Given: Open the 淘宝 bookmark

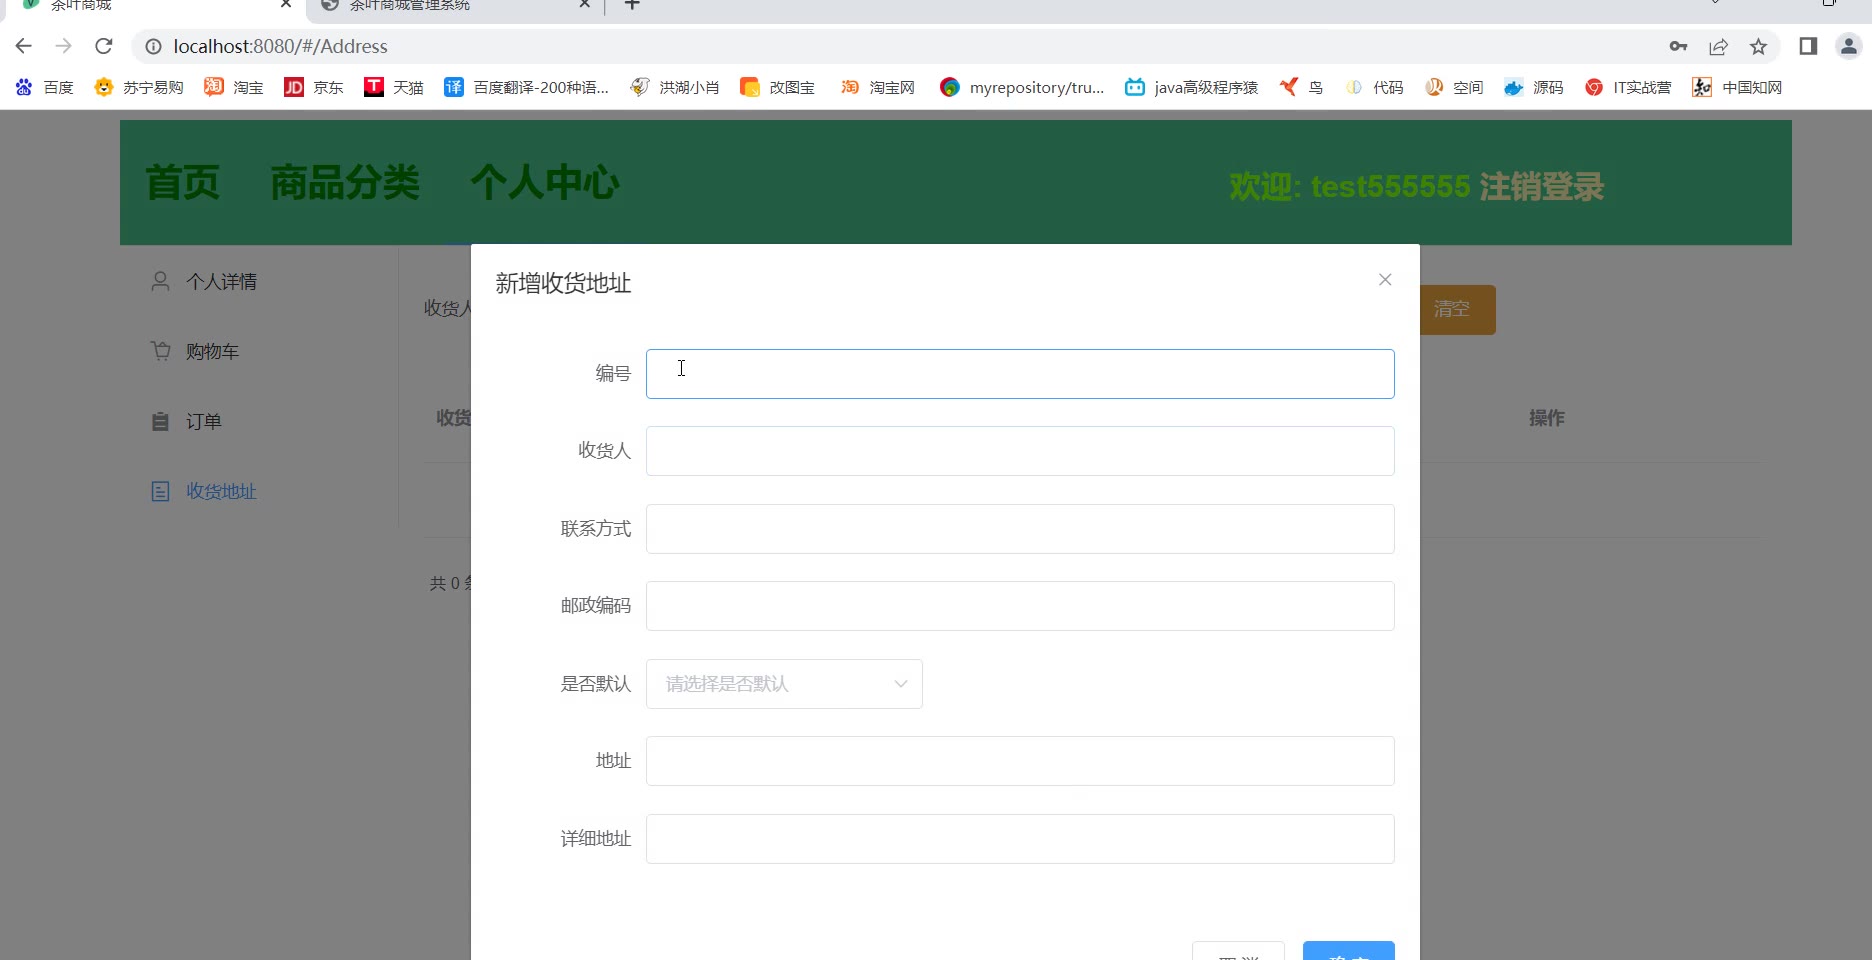Looking at the screenshot, I should tap(234, 88).
